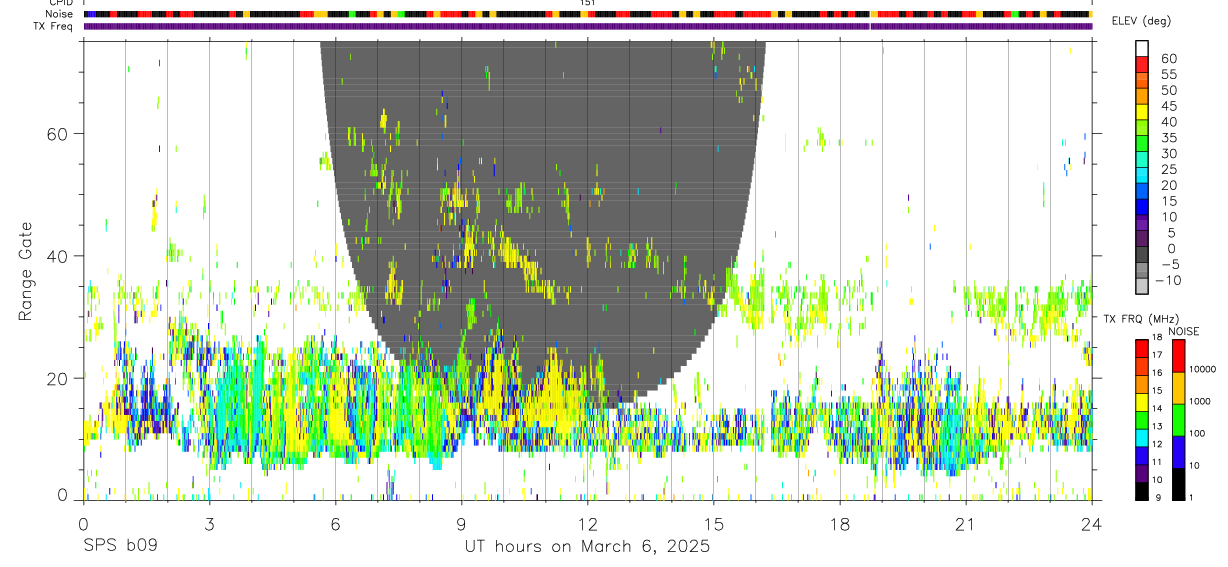Click the 'UT hours on March 6, 2025' label

(x=587, y=547)
